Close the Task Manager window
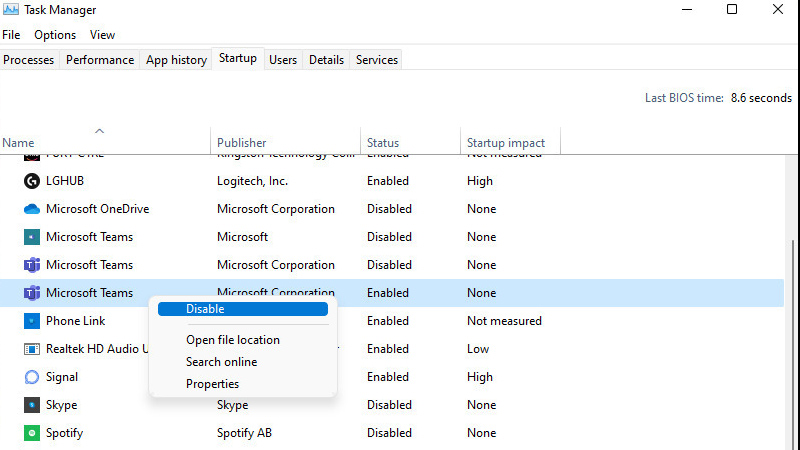 point(778,10)
